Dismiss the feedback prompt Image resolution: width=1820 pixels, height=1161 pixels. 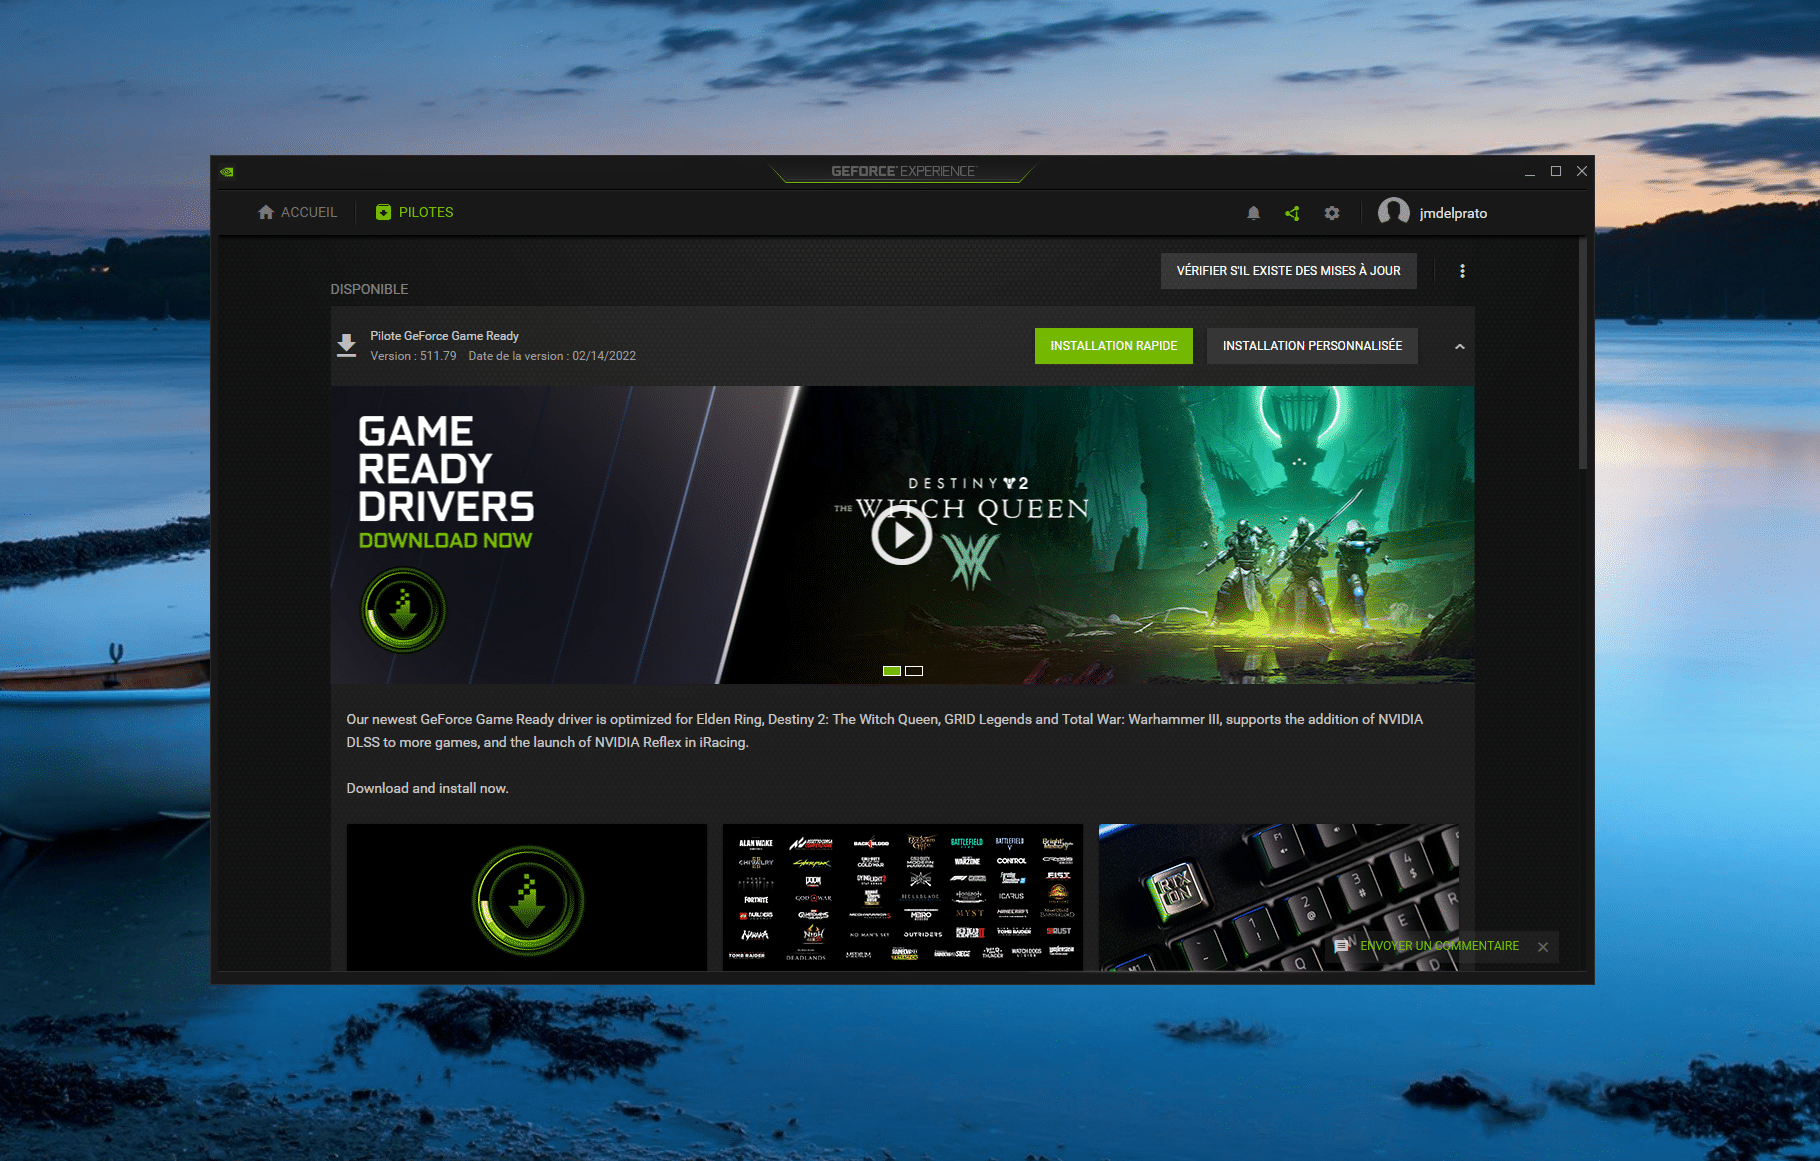click(1543, 947)
